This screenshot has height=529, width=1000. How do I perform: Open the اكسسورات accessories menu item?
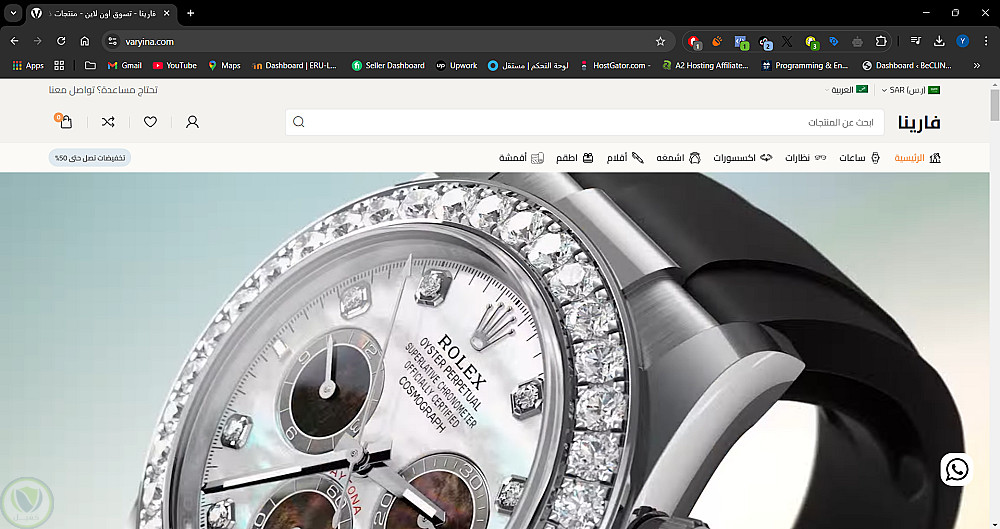coord(742,158)
